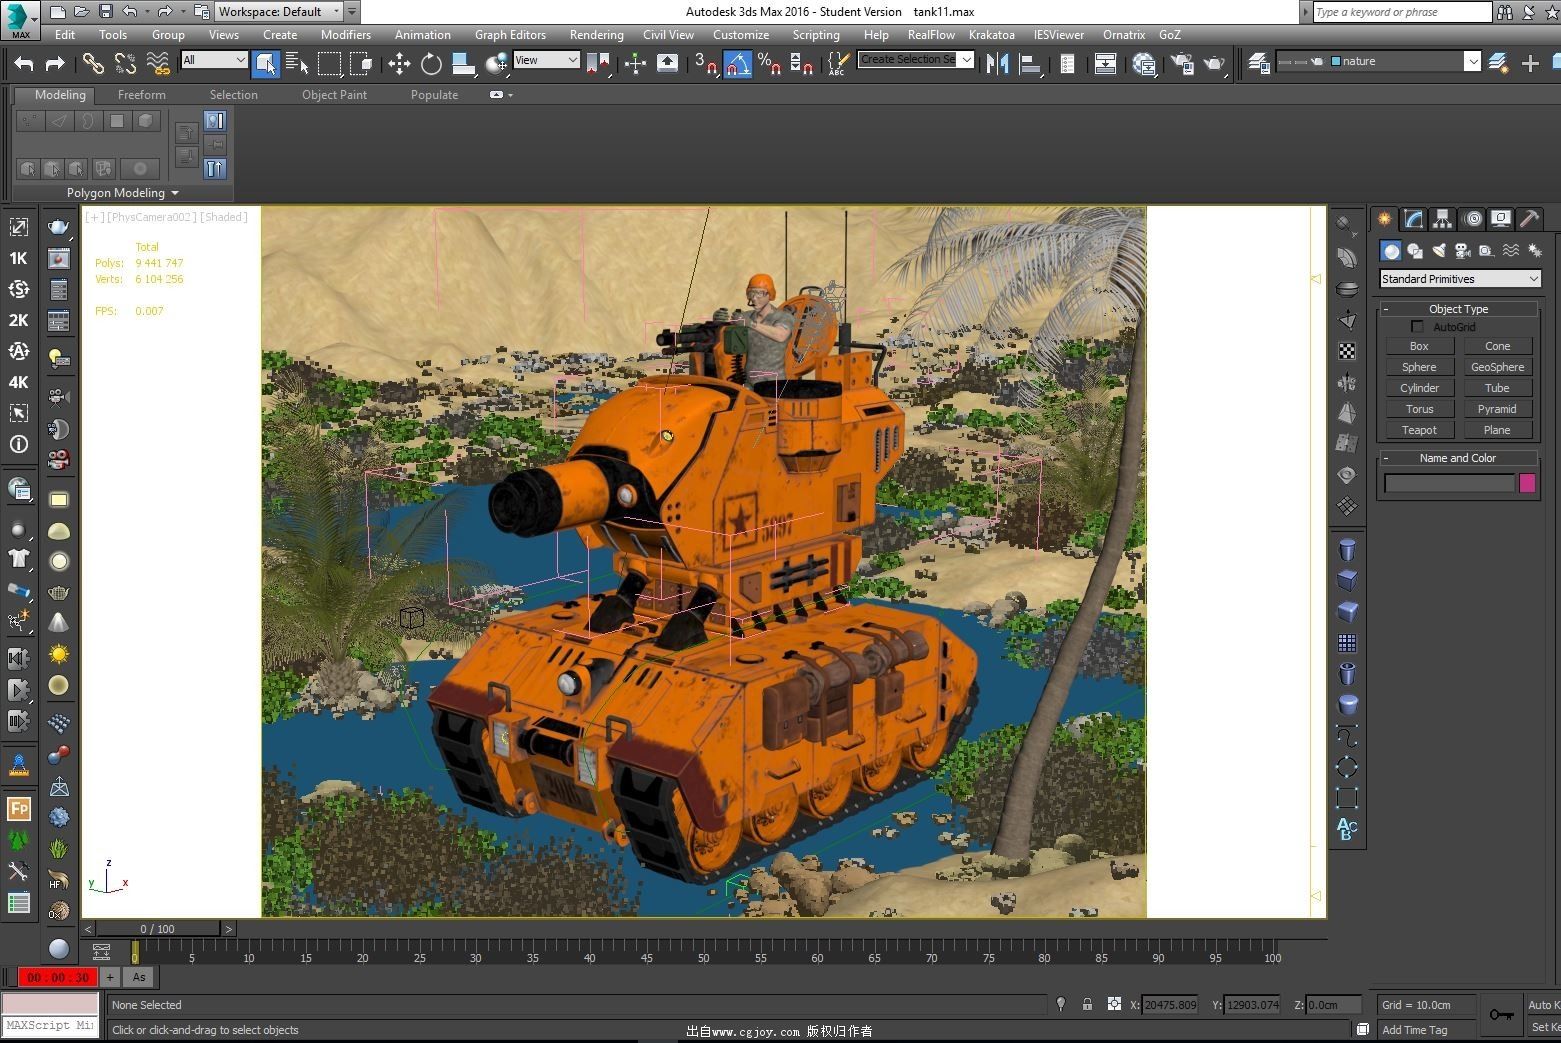Toggle the Percent Snap icon
The width and height of the screenshot is (1561, 1043).
tap(769, 63)
